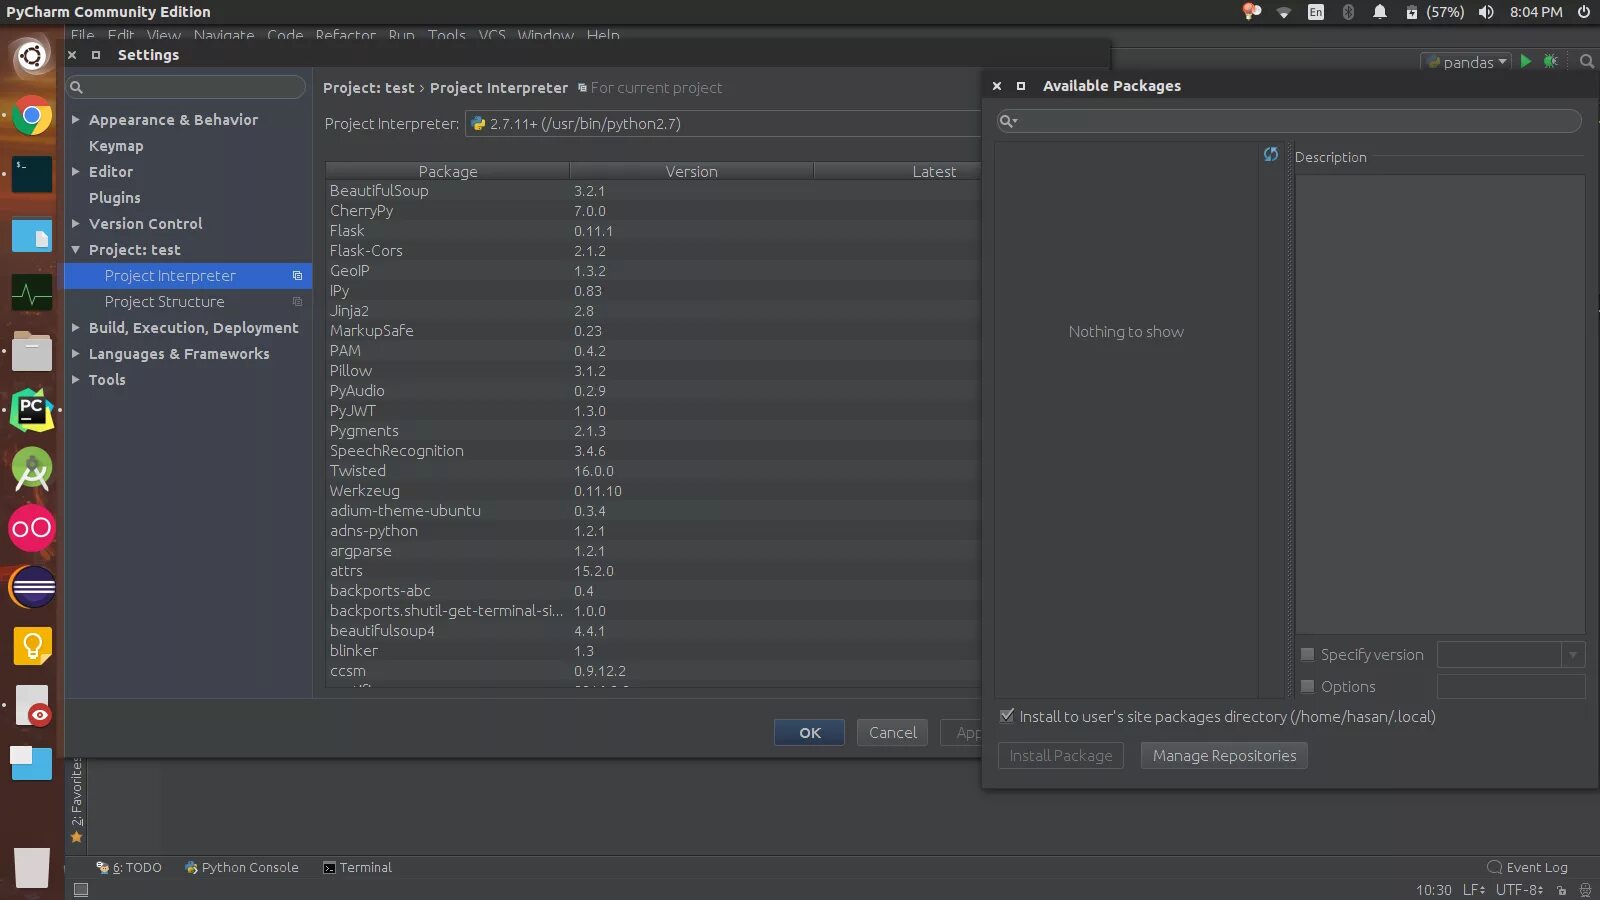Viewport: 1600px width, 900px height.
Task: Sort packages by the Package column header
Action: coord(447,171)
